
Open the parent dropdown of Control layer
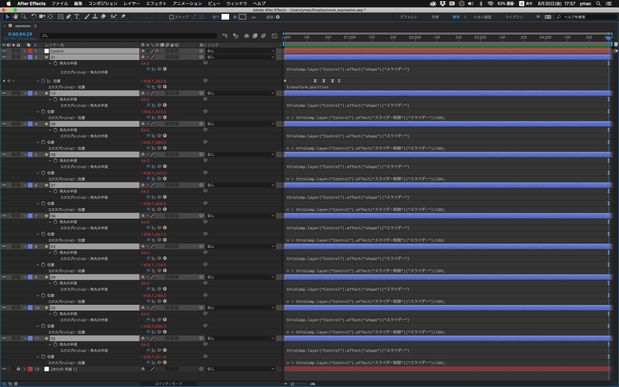pos(240,51)
